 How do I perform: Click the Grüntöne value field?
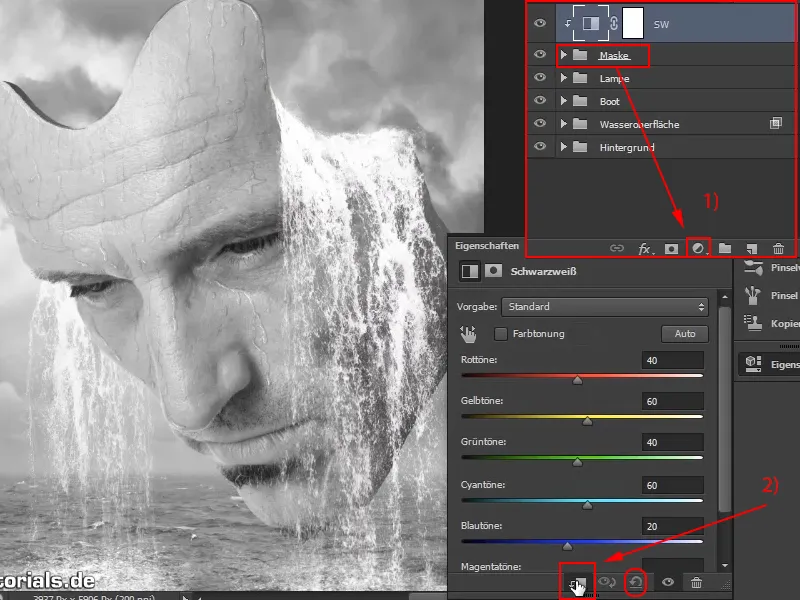[x=672, y=442]
